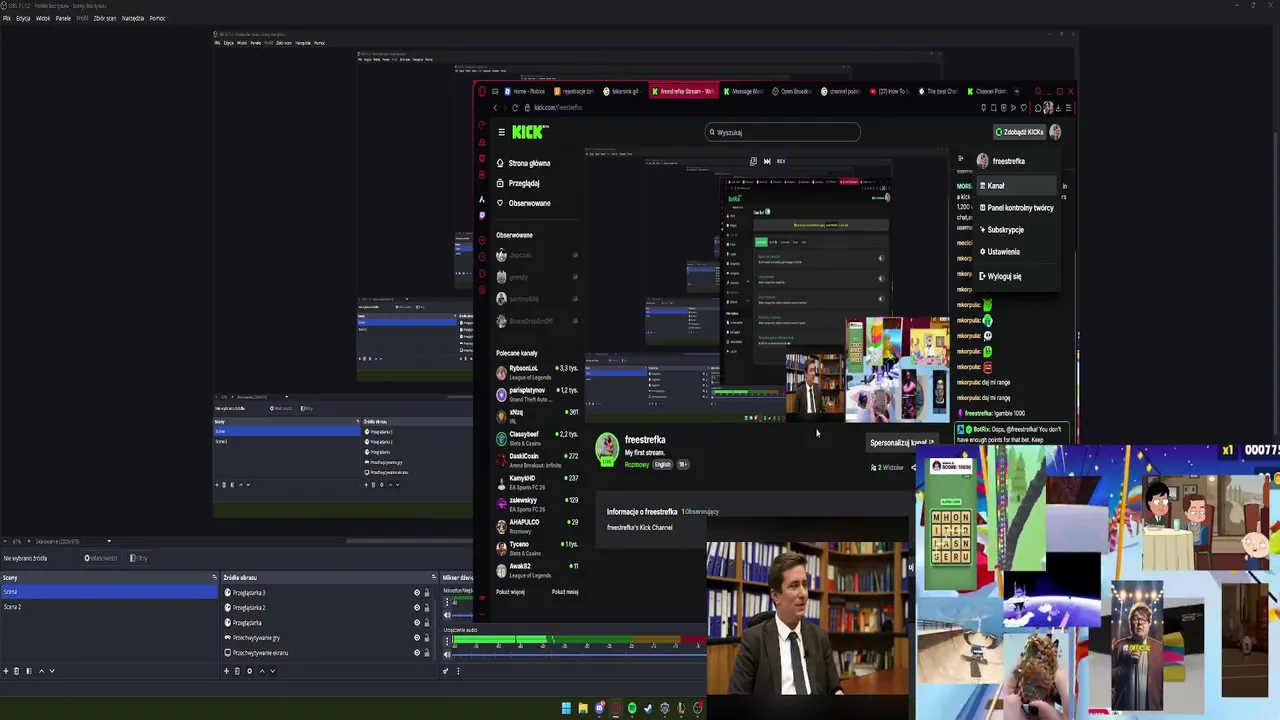Click Spersonalizuj kanał button
The image size is (1280, 720).
902,443
